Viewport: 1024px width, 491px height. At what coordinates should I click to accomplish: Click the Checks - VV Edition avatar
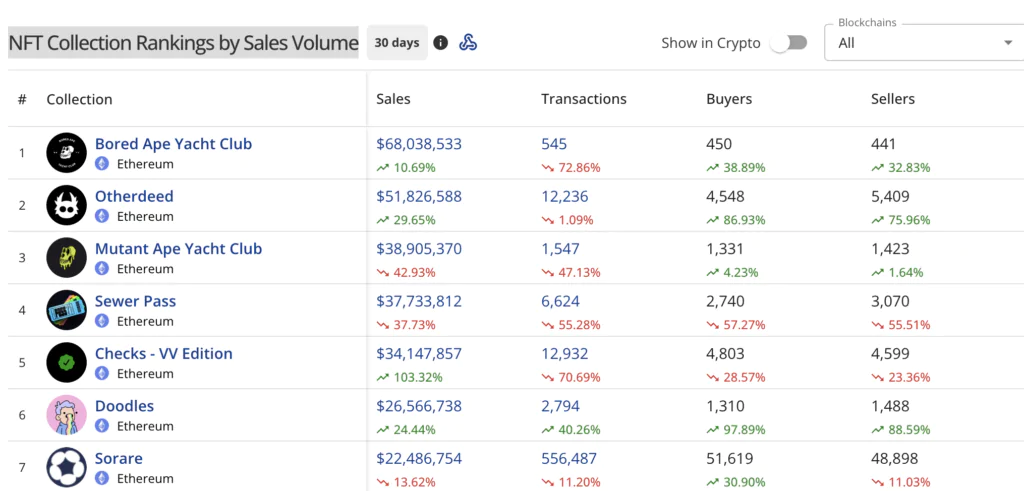click(x=67, y=362)
